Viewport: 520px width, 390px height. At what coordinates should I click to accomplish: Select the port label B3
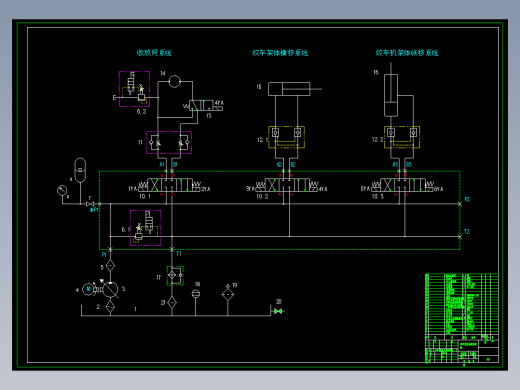coord(409,164)
